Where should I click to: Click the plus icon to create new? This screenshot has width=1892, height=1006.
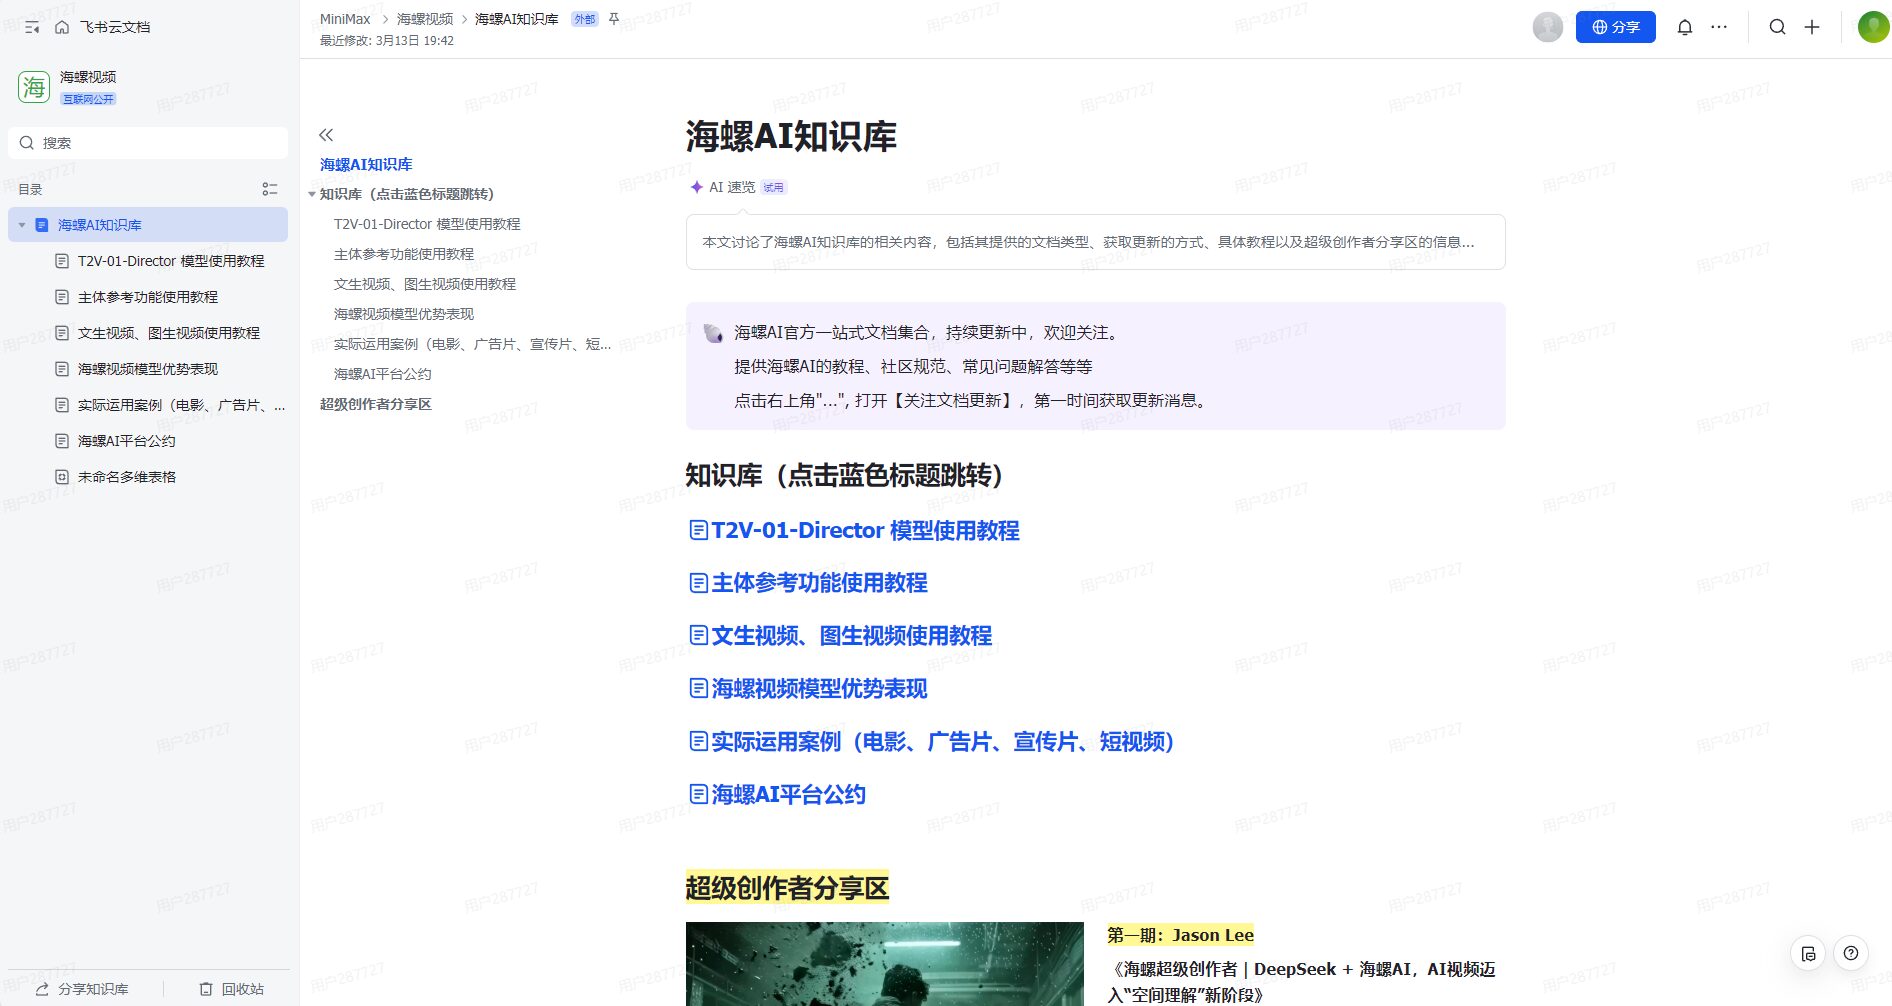tap(1812, 27)
